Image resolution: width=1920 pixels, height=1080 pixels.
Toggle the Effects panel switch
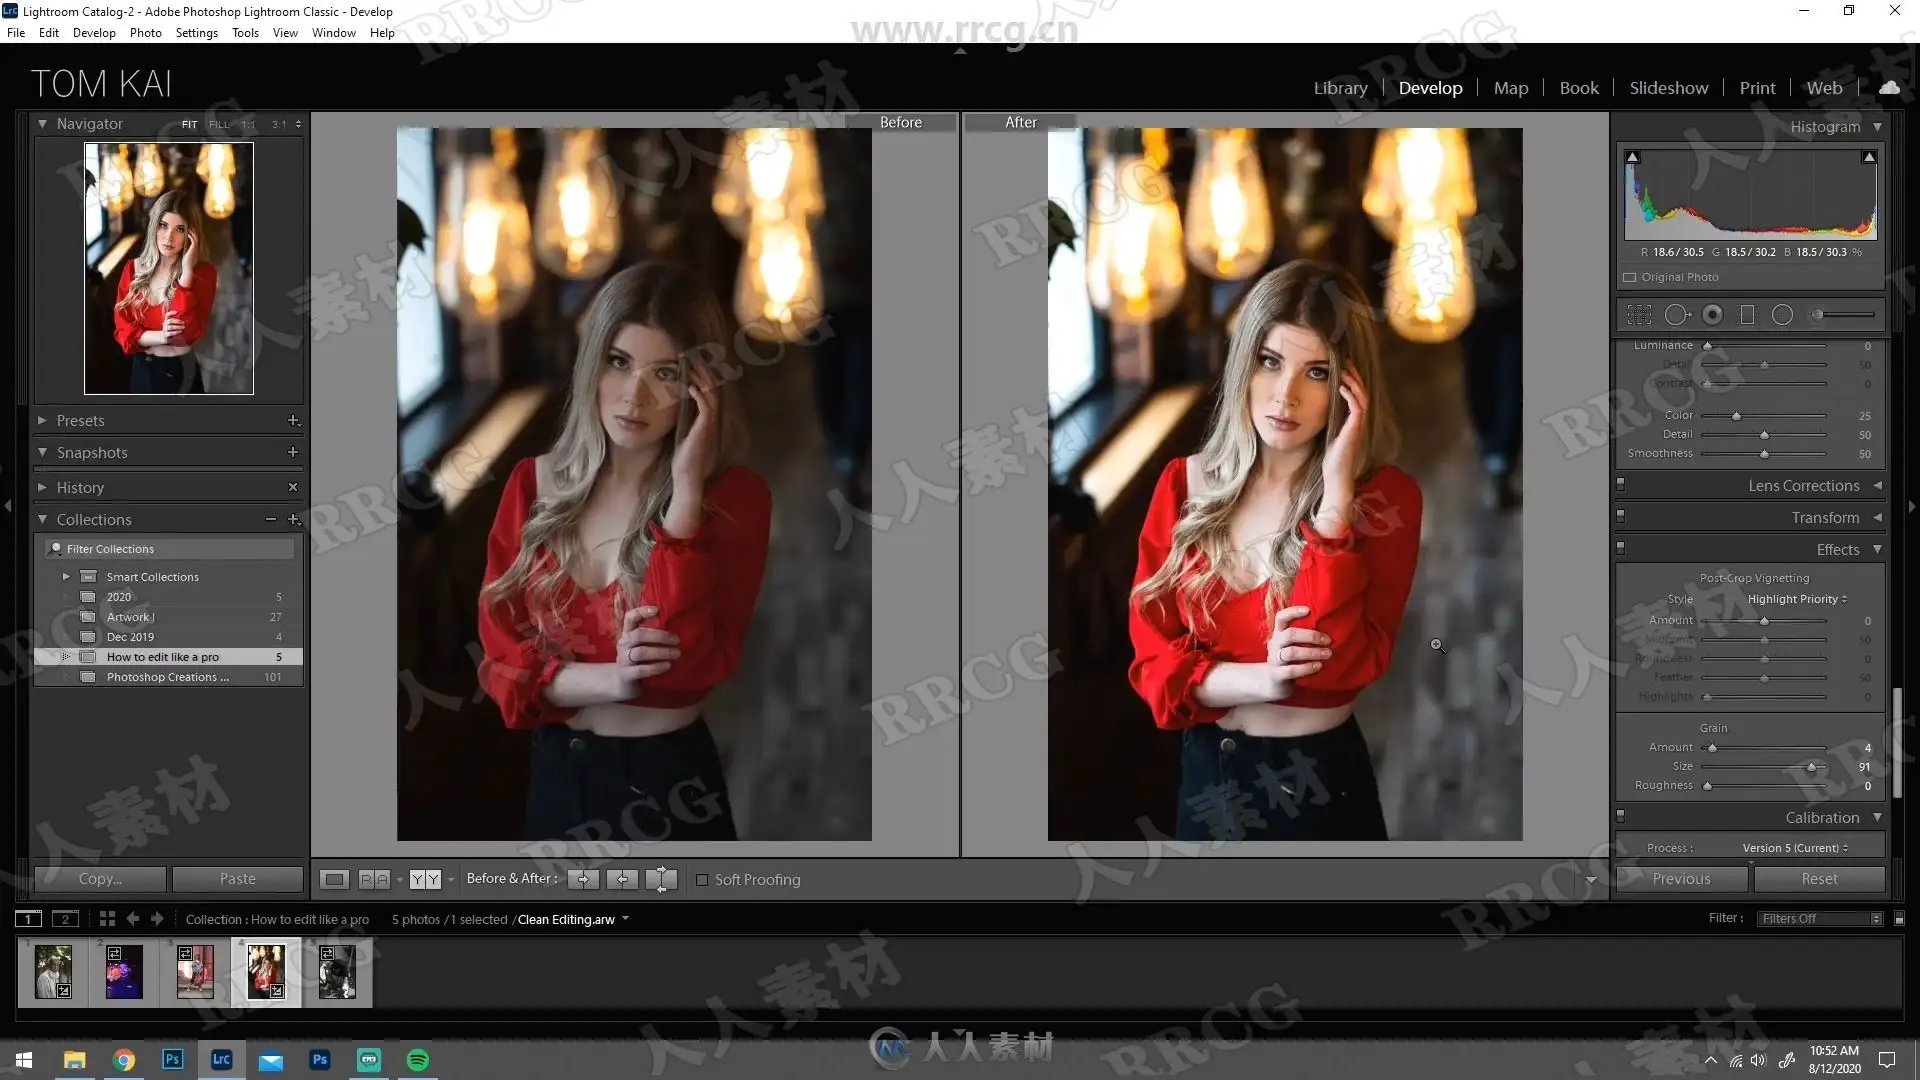[1621, 548]
